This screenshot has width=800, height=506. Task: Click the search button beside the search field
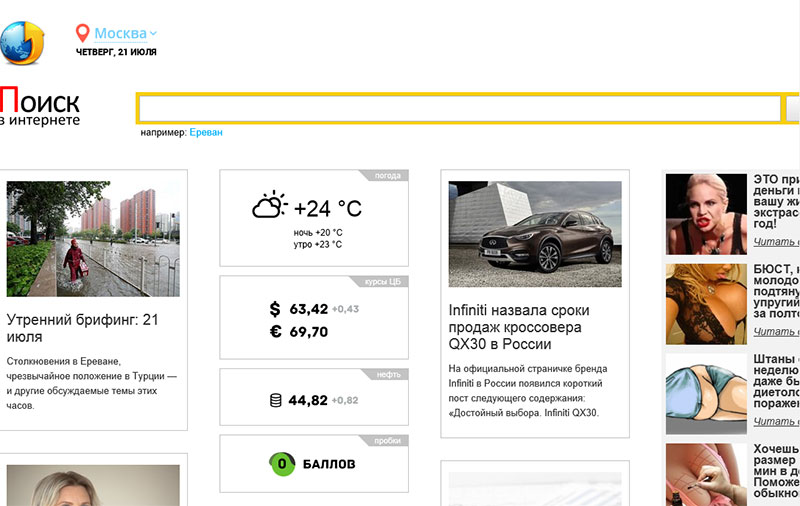tap(792, 108)
